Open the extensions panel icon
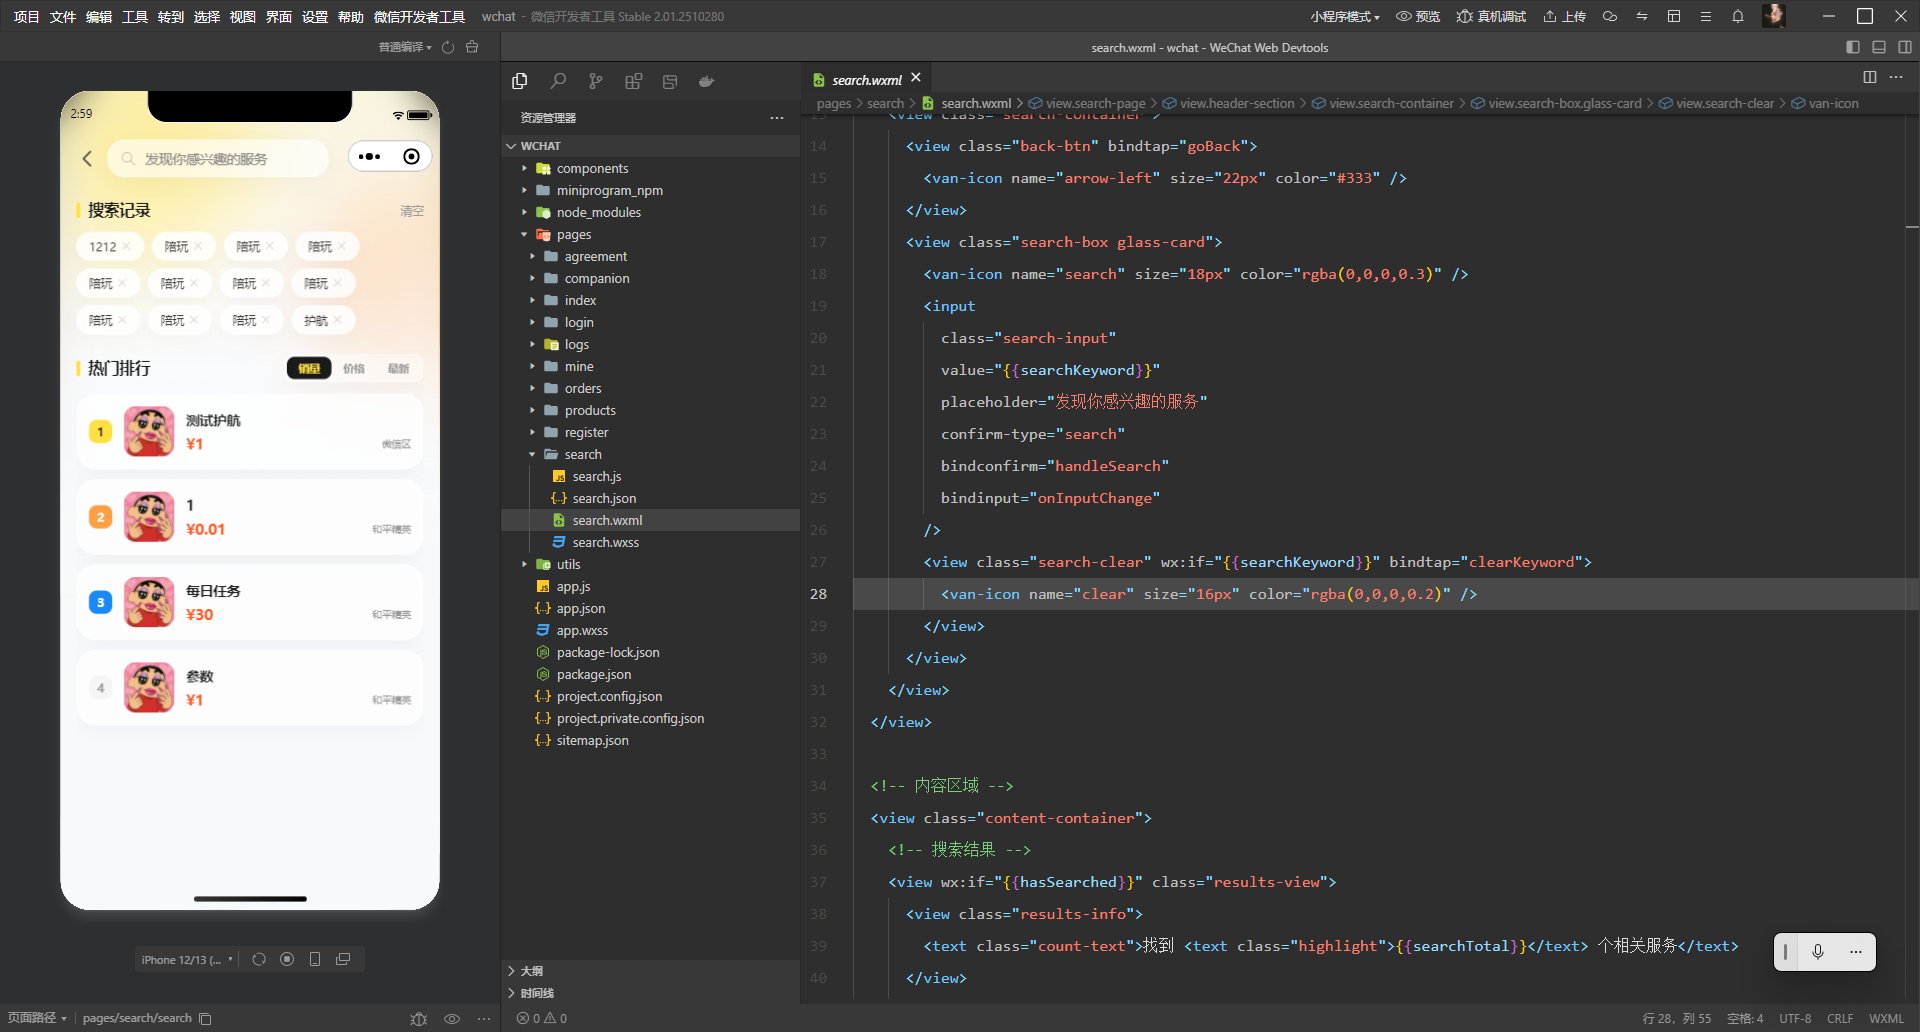Viewport: 1920px width, 1032px height. [x=633, y=81]
